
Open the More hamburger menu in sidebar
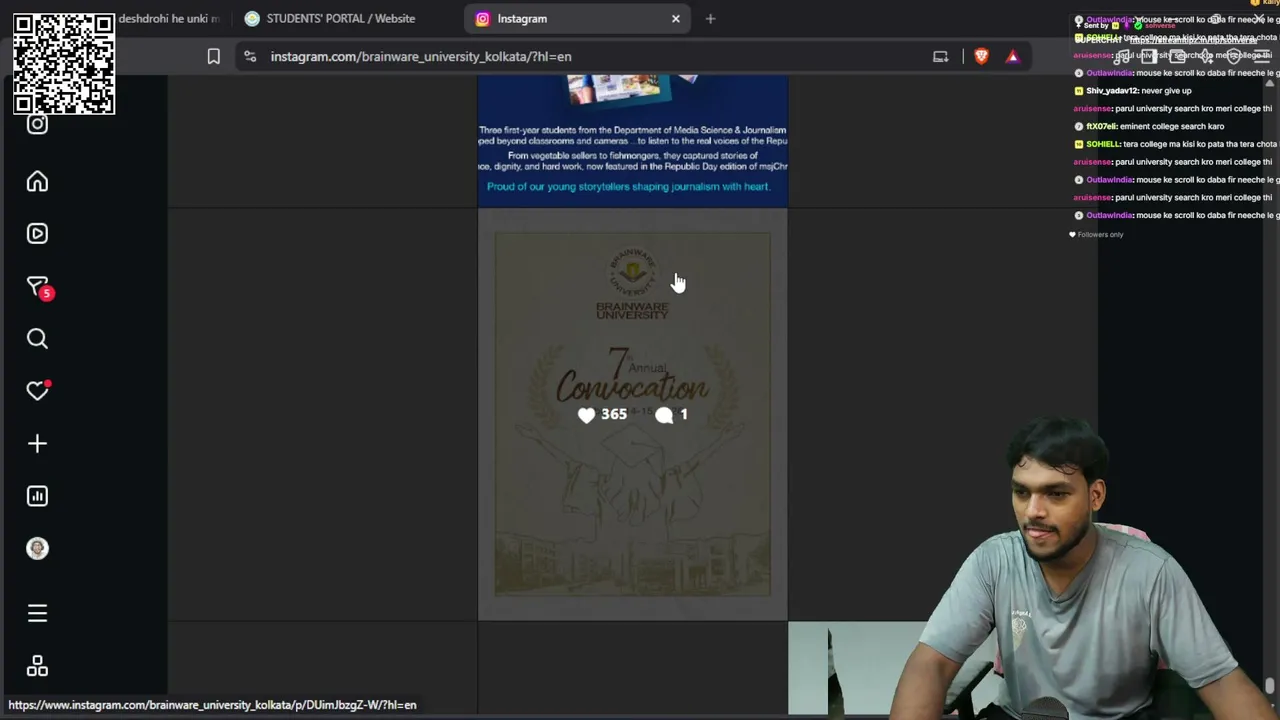click(x=37, y=614)
